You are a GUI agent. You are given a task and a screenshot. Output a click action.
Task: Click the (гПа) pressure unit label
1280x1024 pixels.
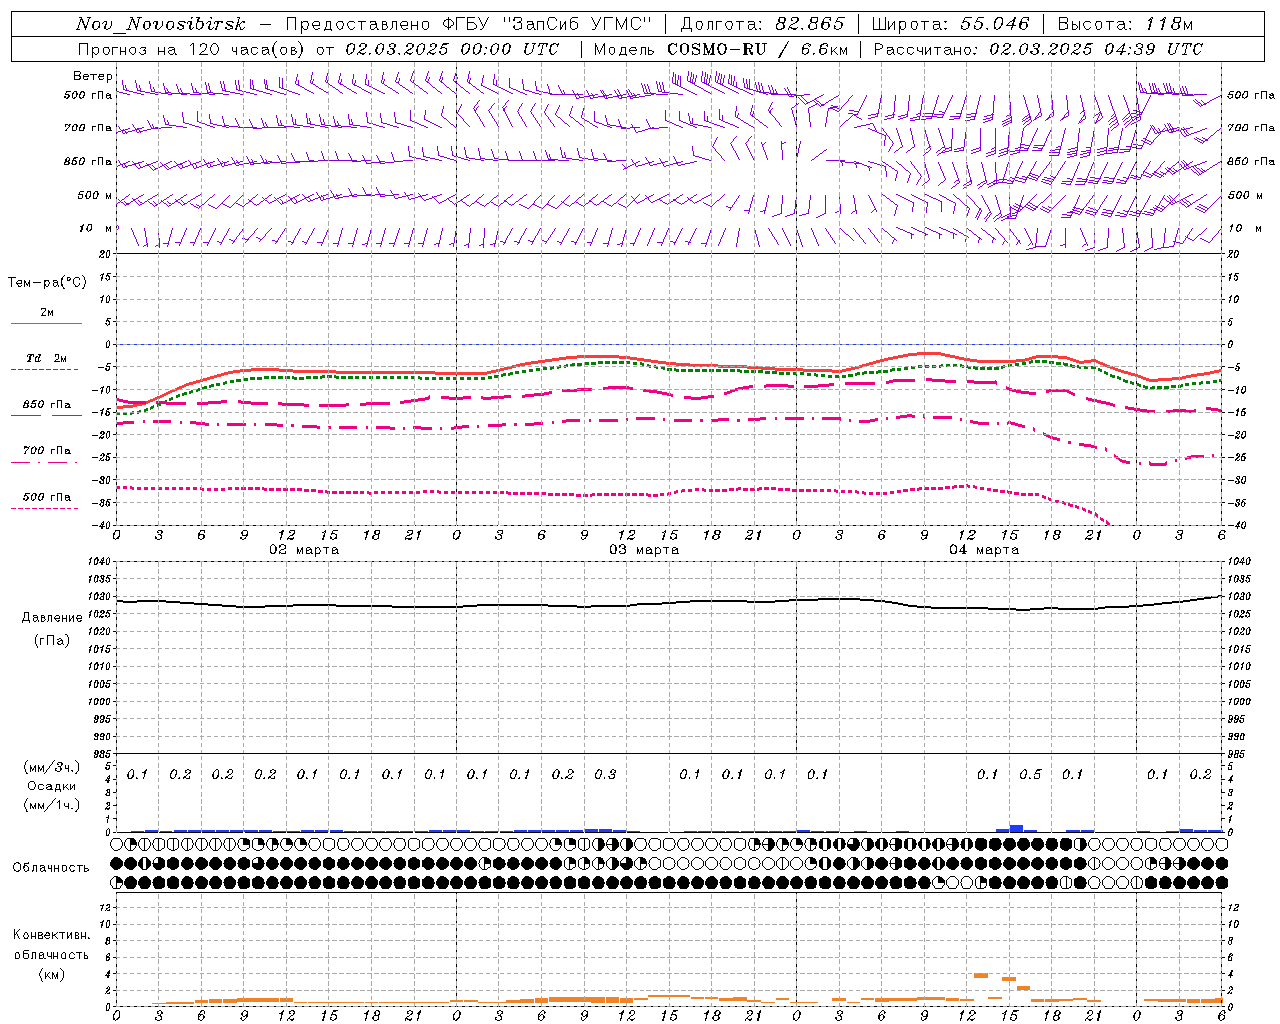tap(52, 640)
